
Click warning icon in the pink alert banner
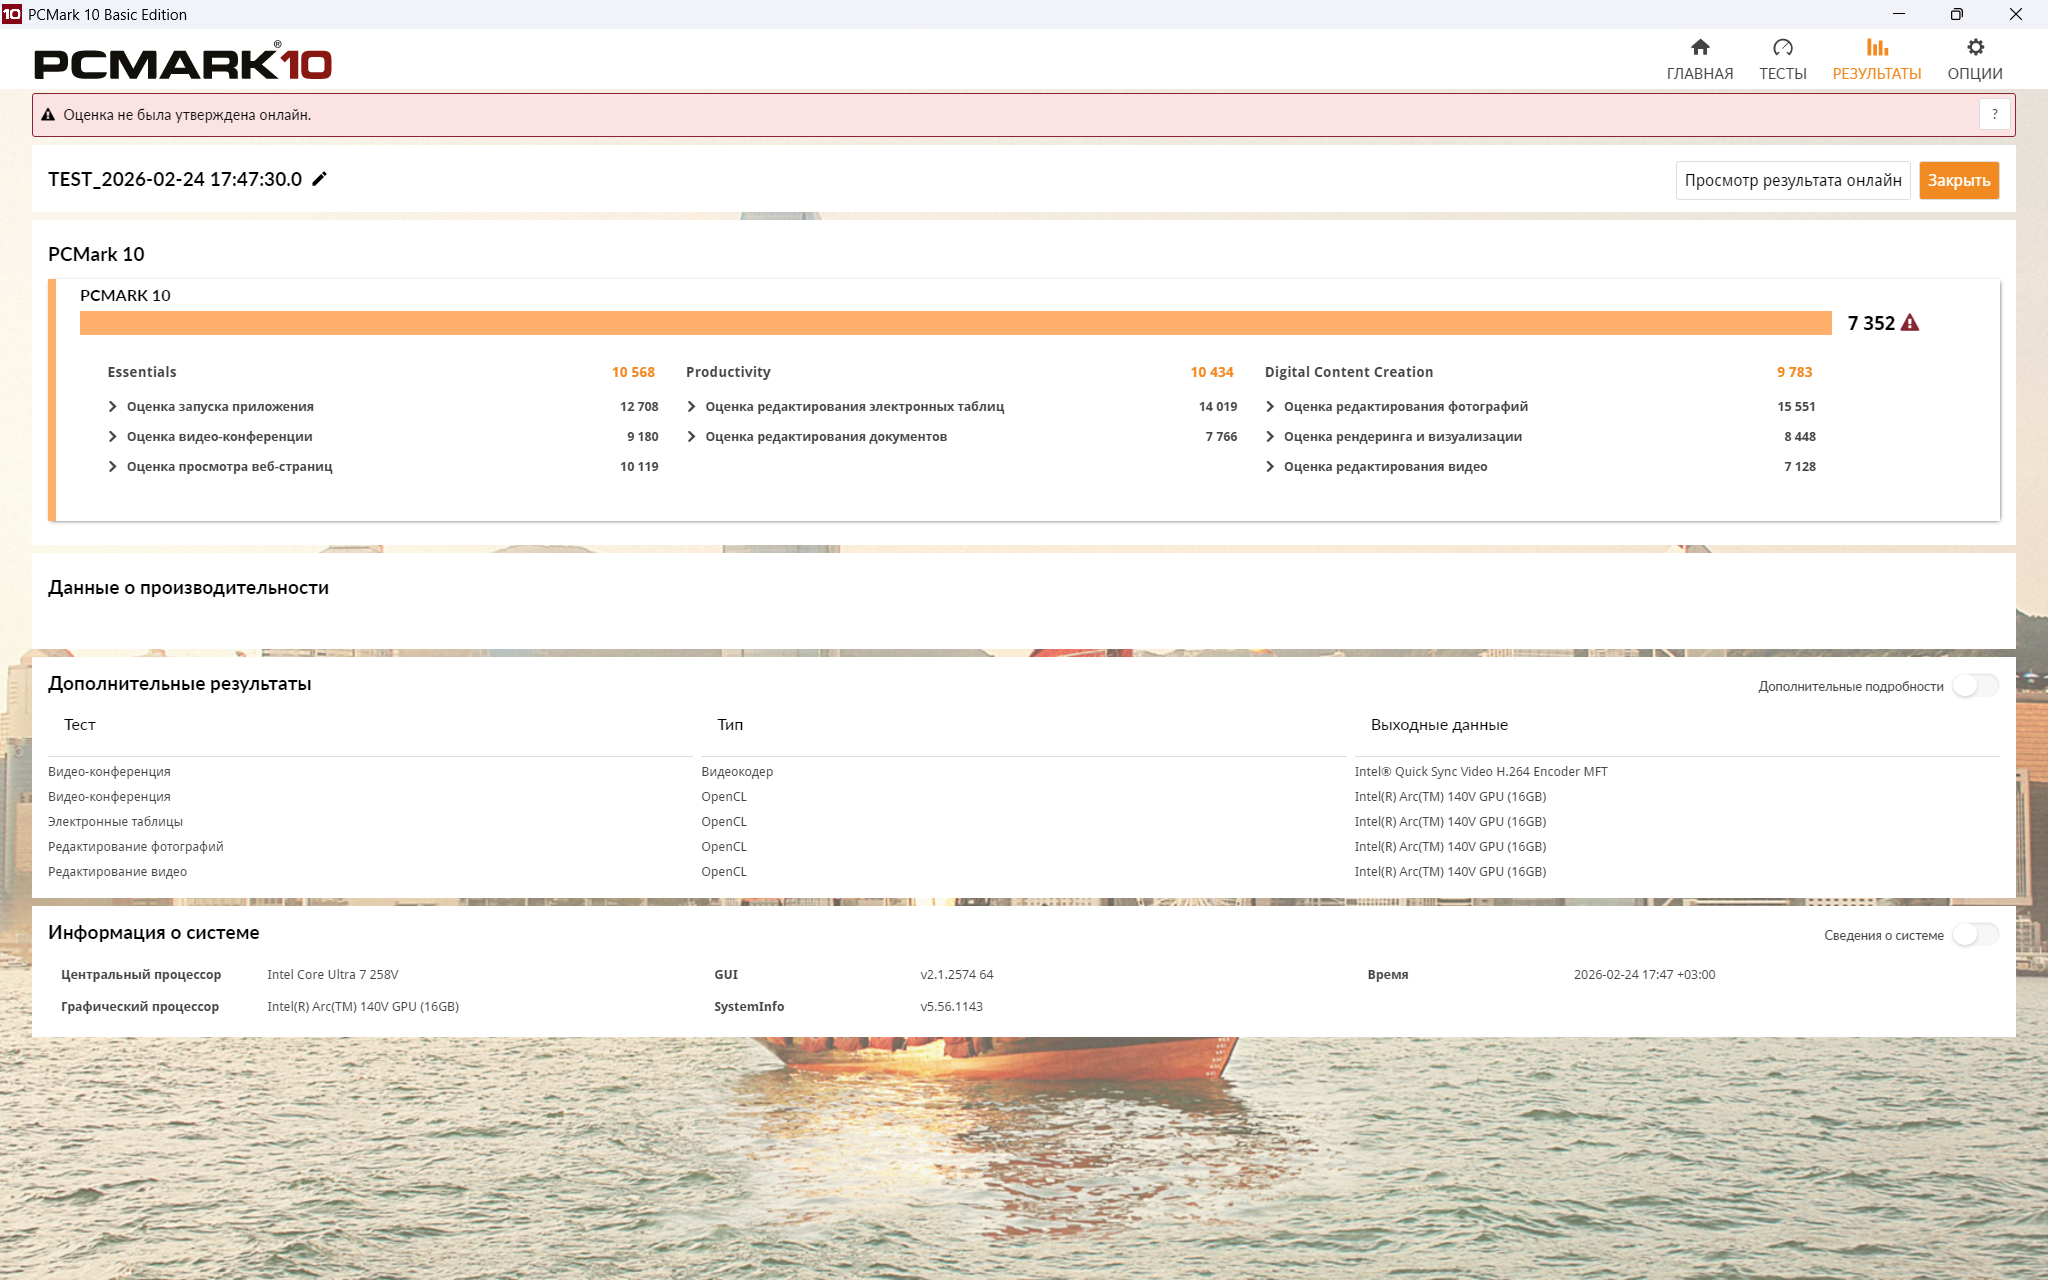click(x=48, y=115)
